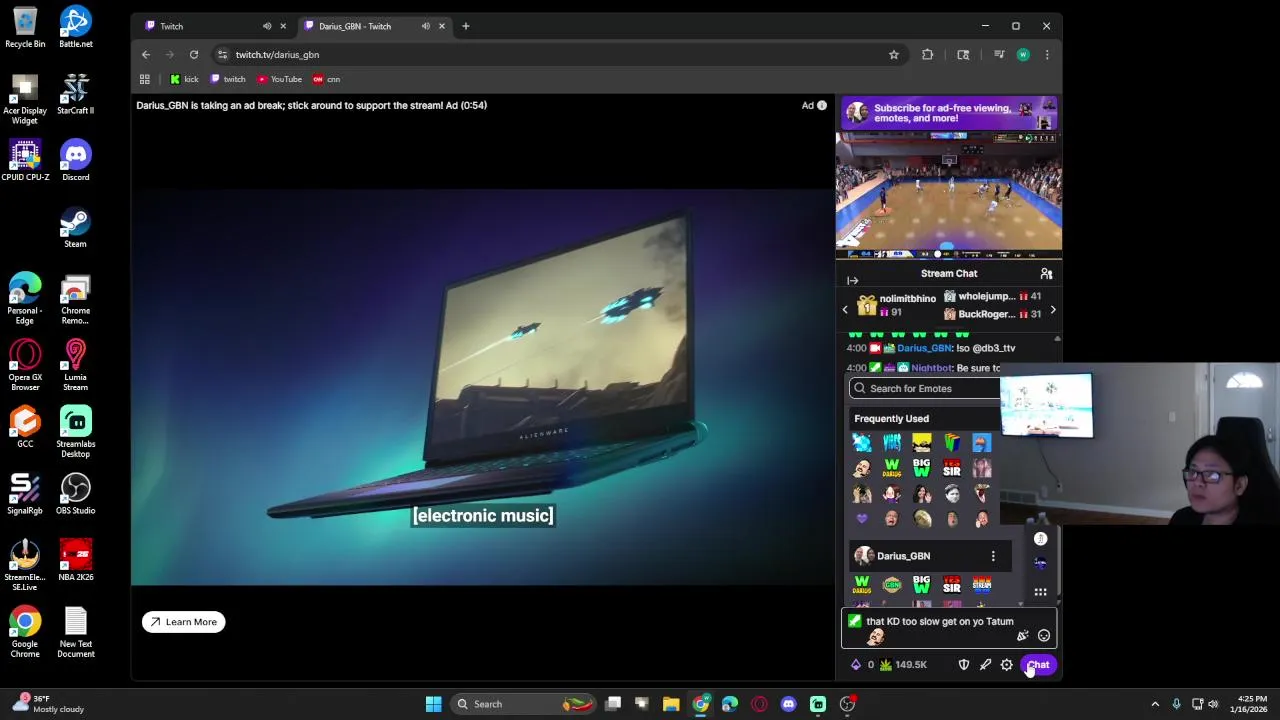
Task: Show previous gift leaderboard entry
Action: tap(845, 309)
